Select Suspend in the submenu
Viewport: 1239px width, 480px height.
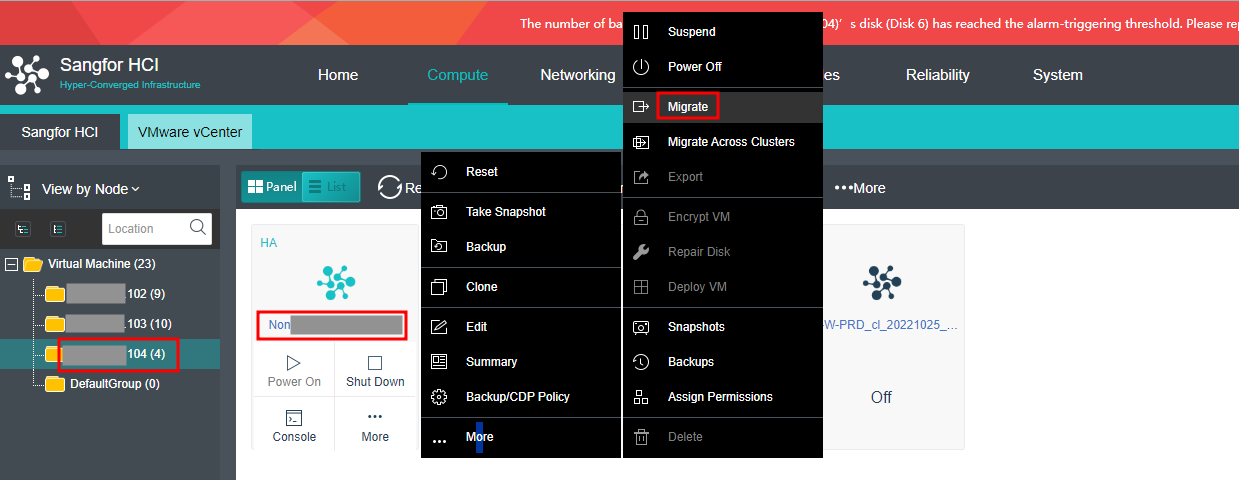point(723,32)
